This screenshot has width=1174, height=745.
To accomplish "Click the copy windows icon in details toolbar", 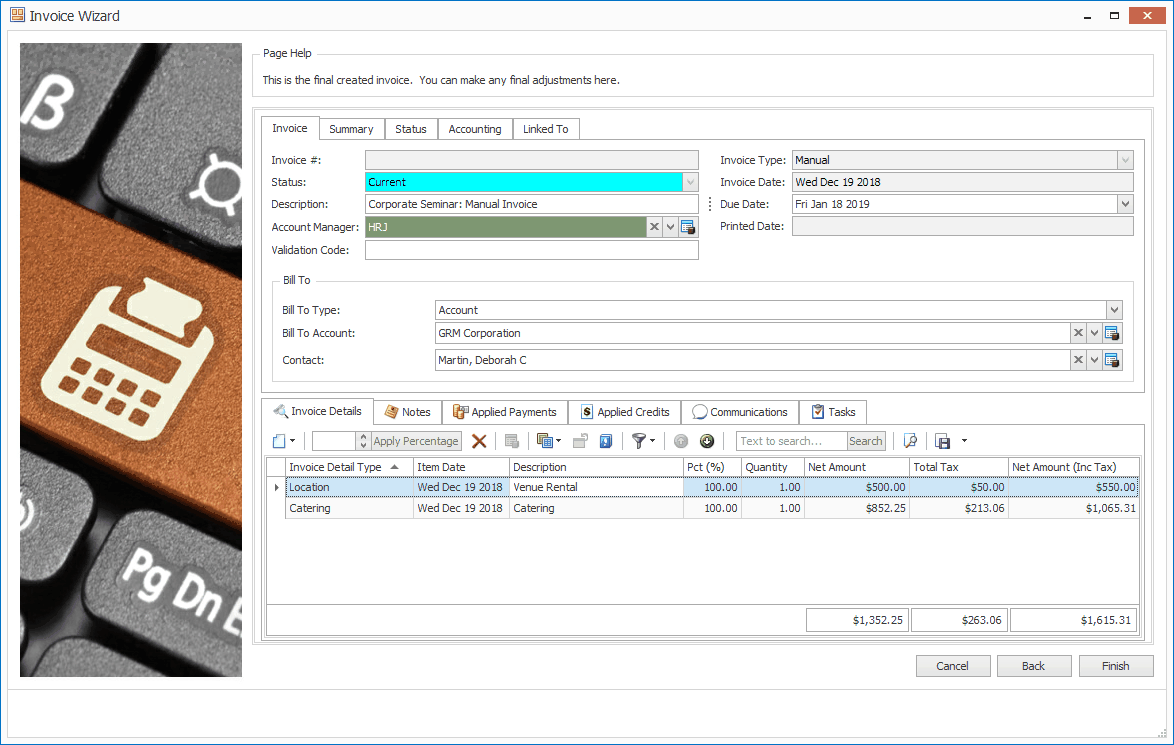I will pos(544,441).
